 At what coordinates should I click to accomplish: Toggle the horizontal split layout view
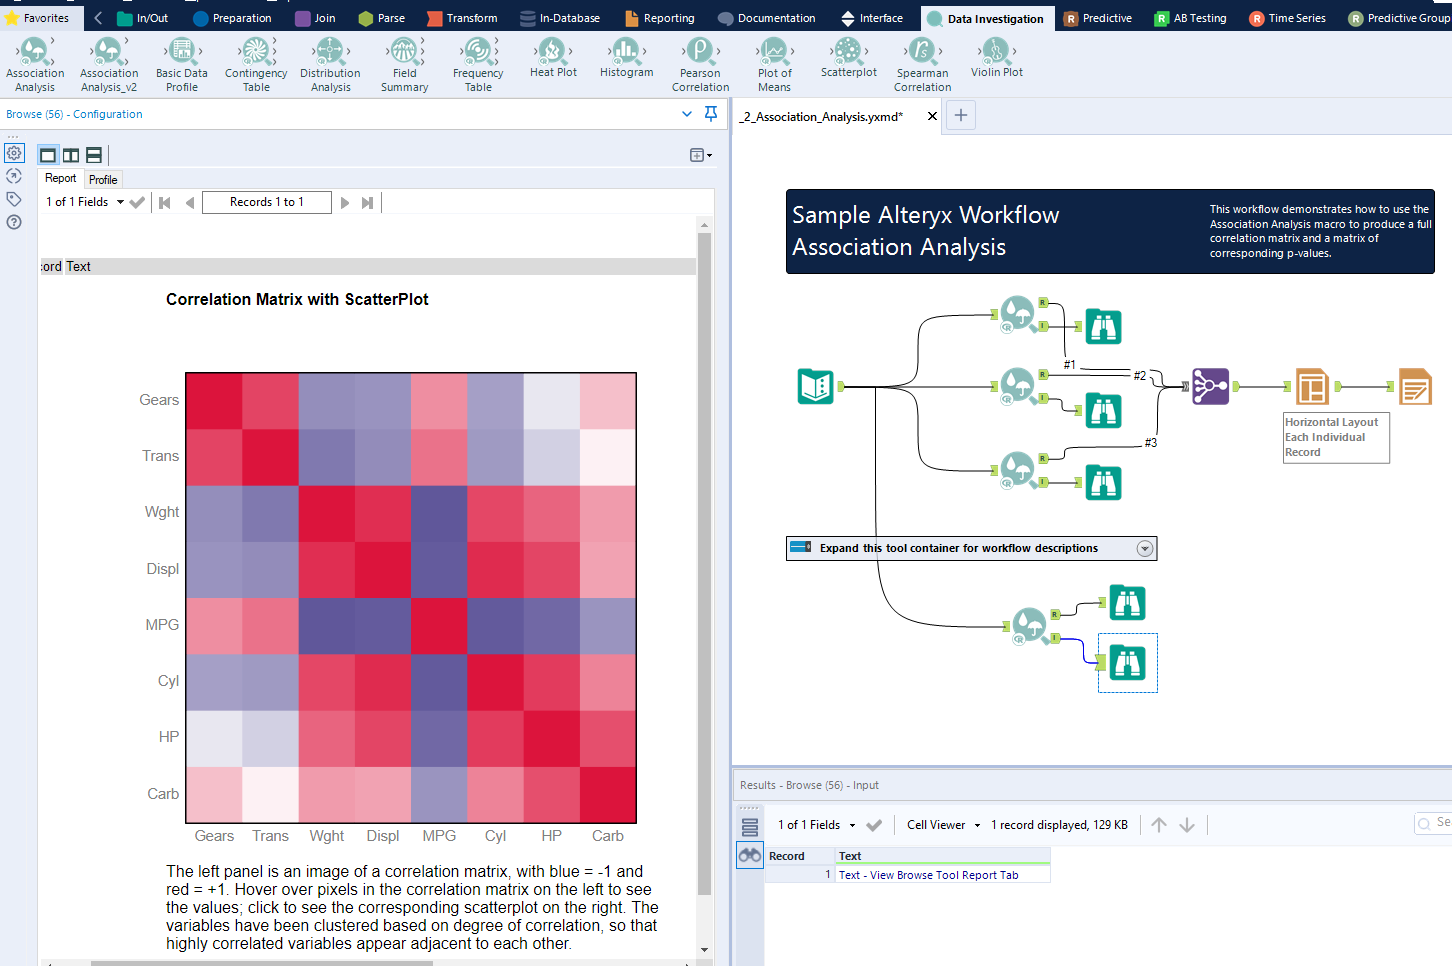coord(93,155)
